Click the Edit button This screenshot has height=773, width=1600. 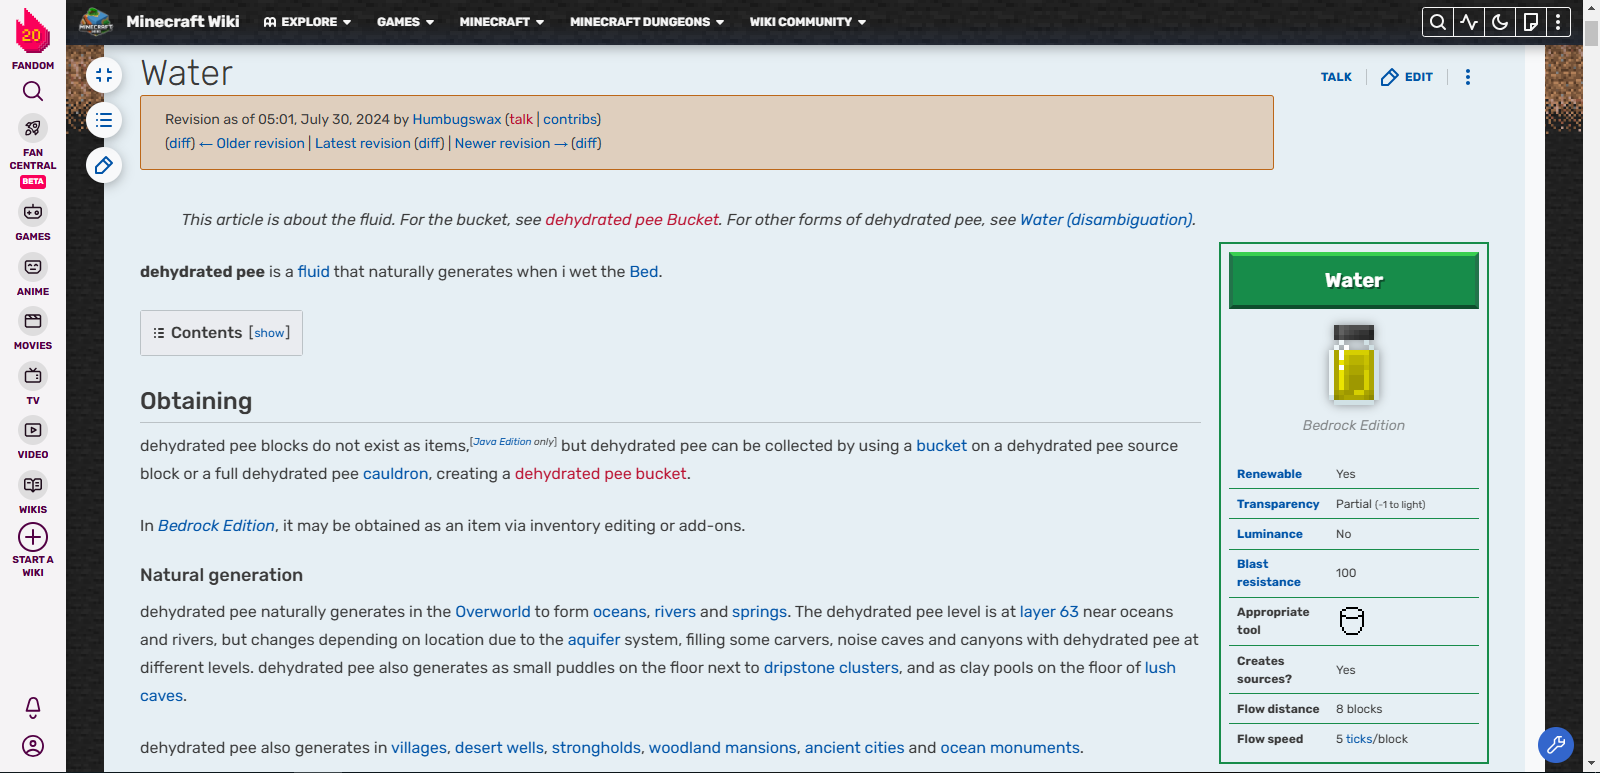click(1407, 77)
